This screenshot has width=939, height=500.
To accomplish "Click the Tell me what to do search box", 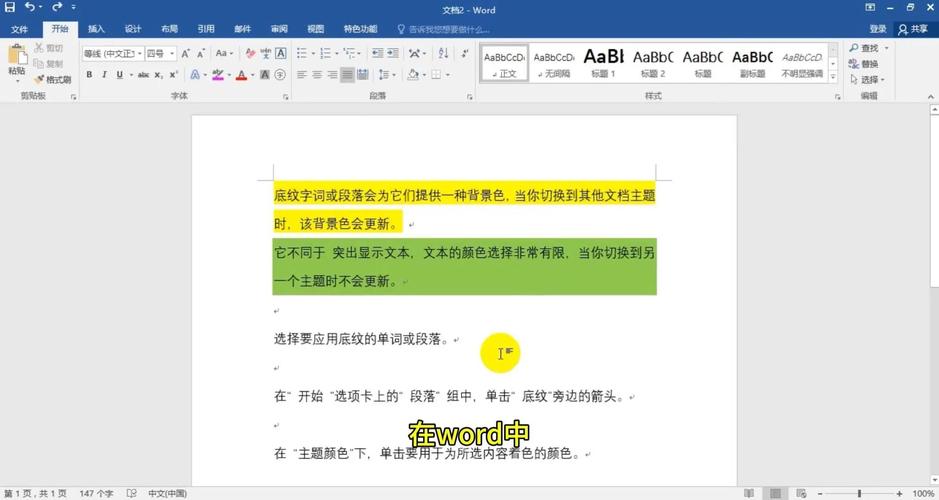I will pyautogui.click(x=444, y=29).
